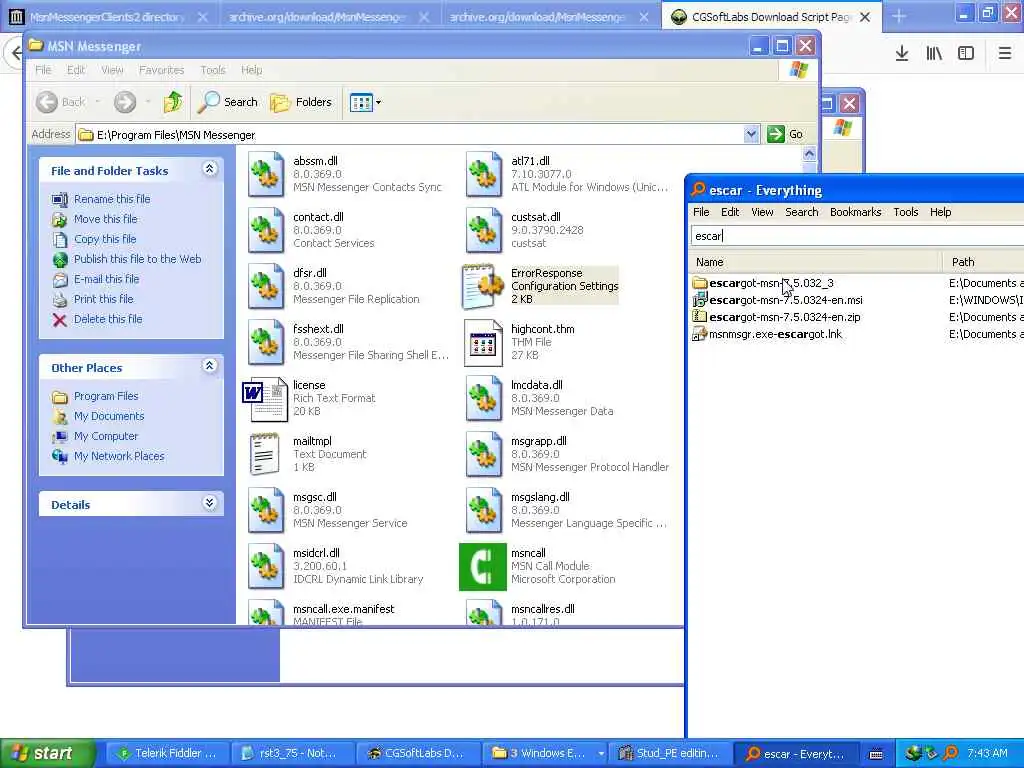1024x768 pixels.
Task: Open the Explorer File menu
Action: tap(43, 70)
